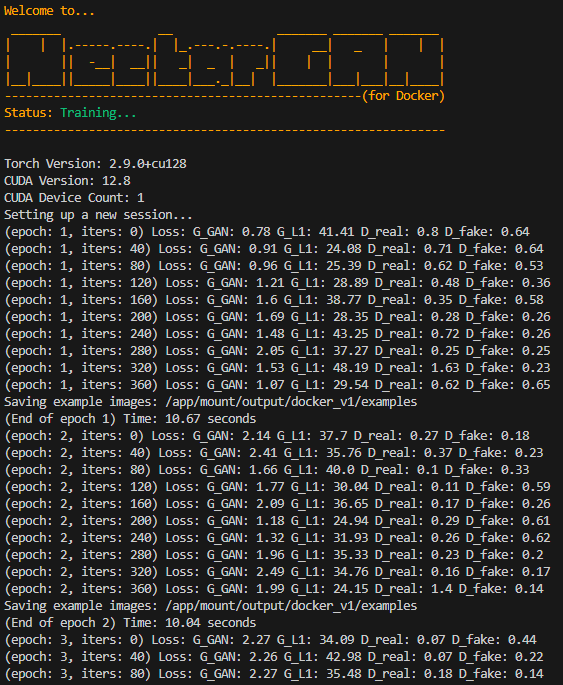Click the 'G_GAN: 2.41' value
Screen dimensions: 563x685
tap(238, 453)
